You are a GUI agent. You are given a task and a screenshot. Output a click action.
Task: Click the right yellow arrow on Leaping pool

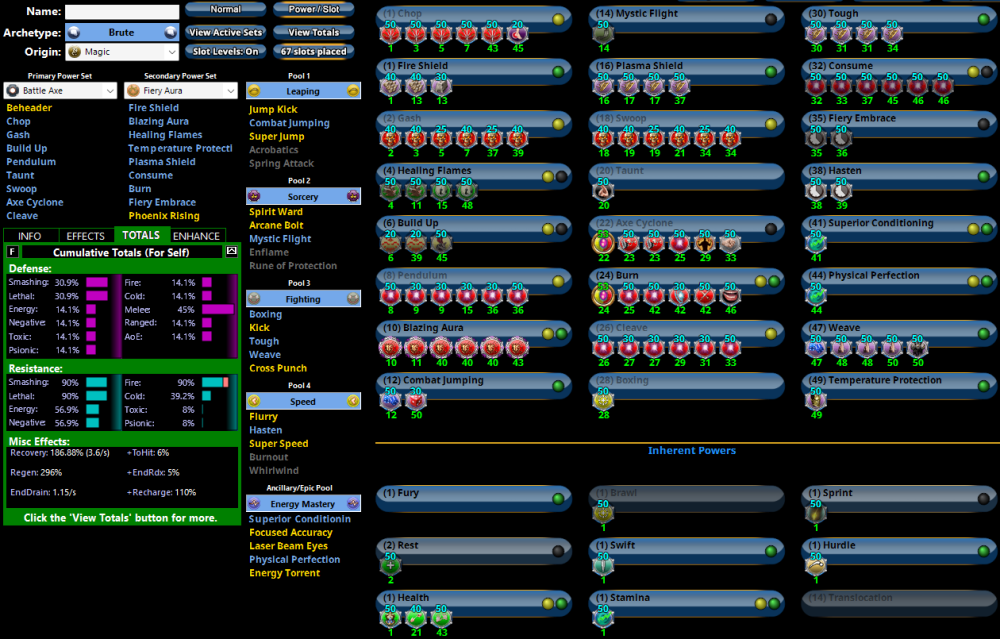[x=353, y=91]
